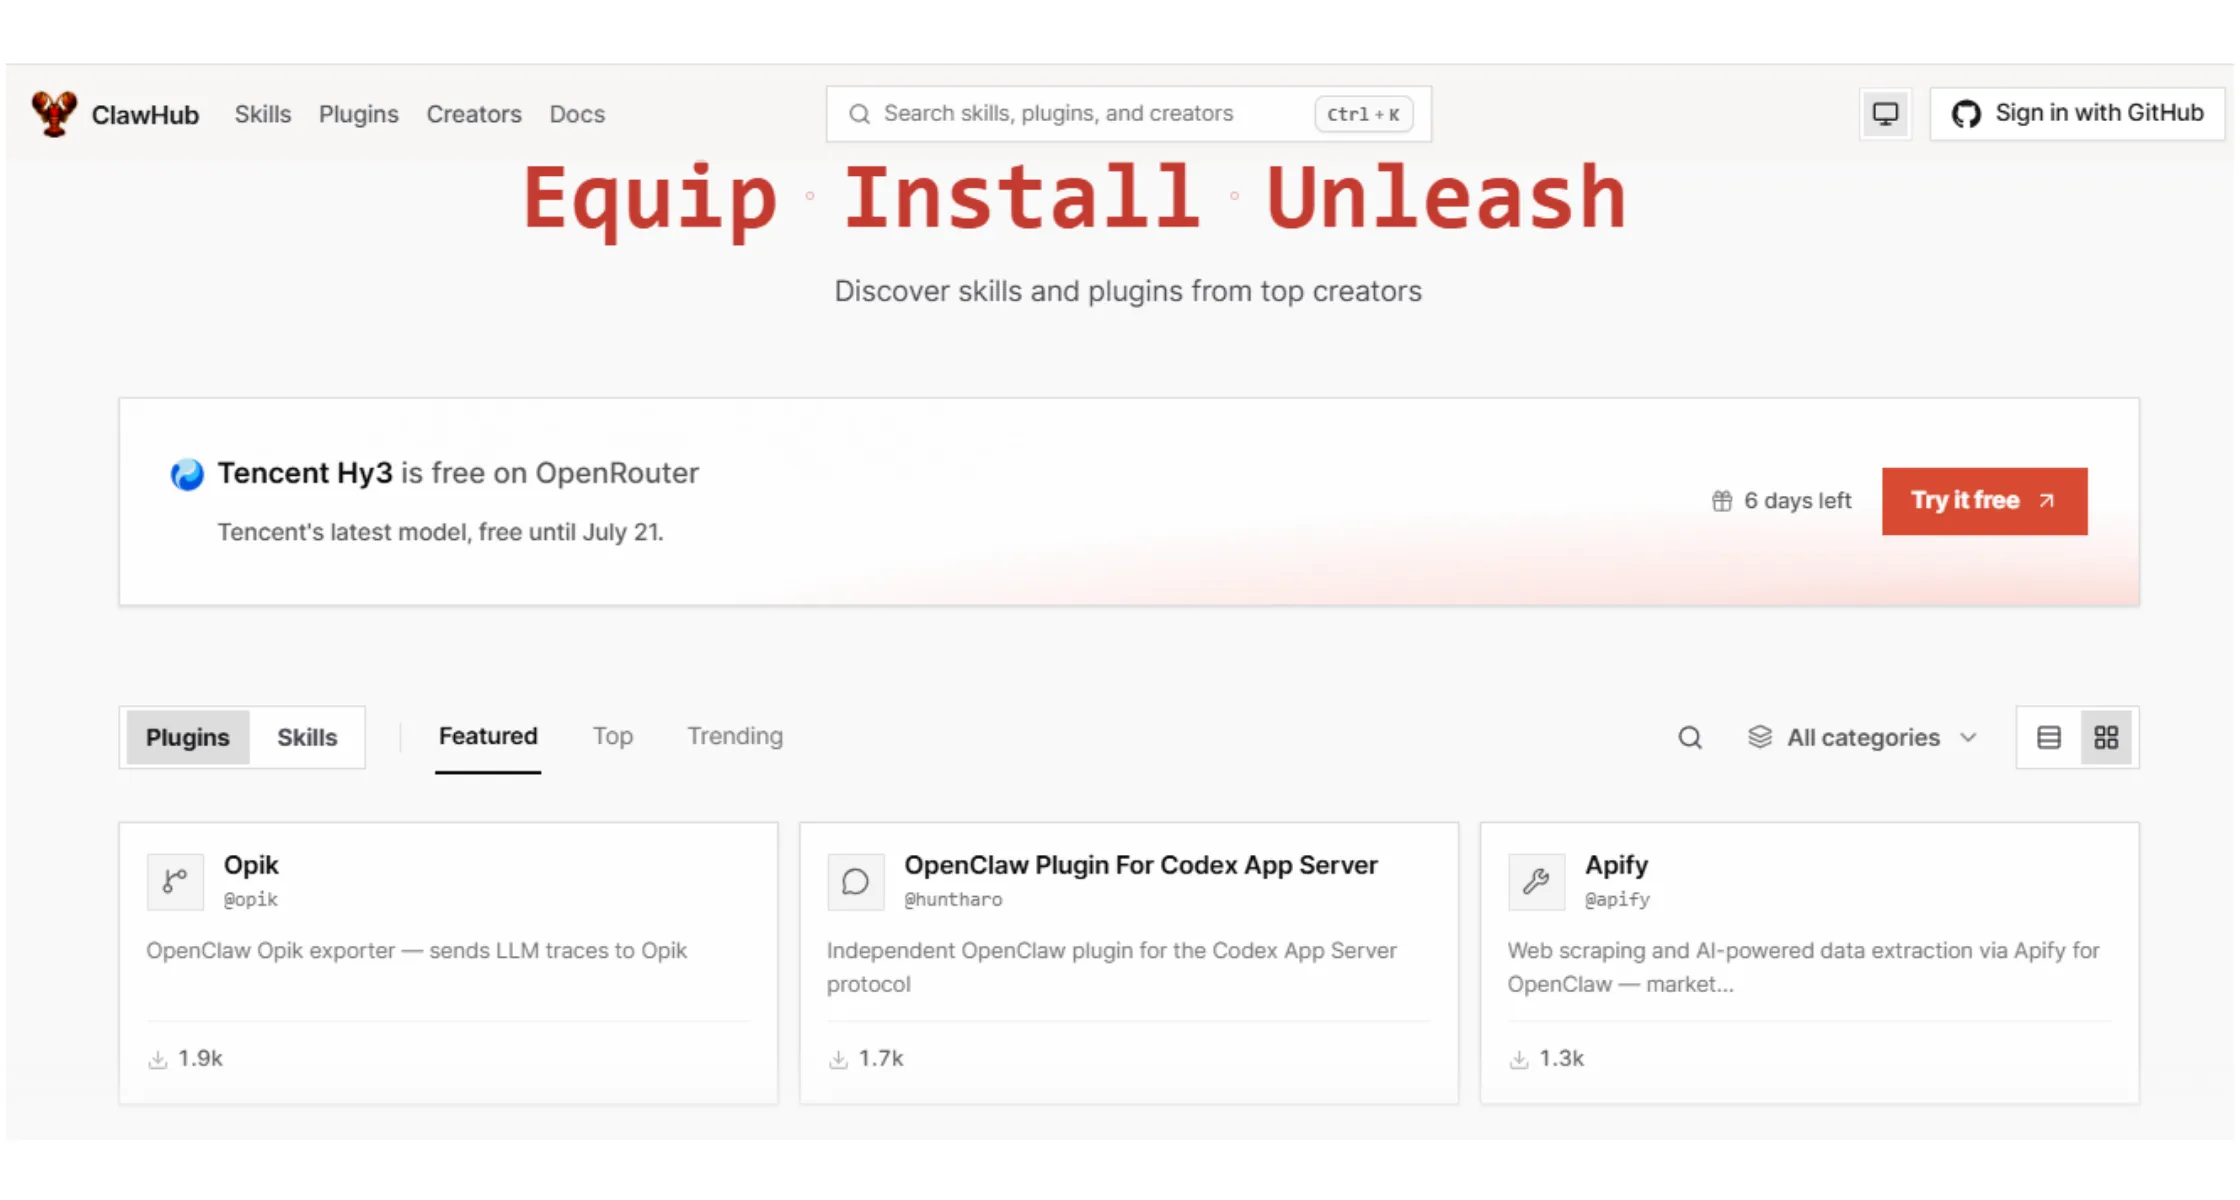This screenshot has height=1200, width=2240.
Task: Open OpenClaw Plugin For Codex App Server title
Action: pyautogui.click(x=1141, y=865)
